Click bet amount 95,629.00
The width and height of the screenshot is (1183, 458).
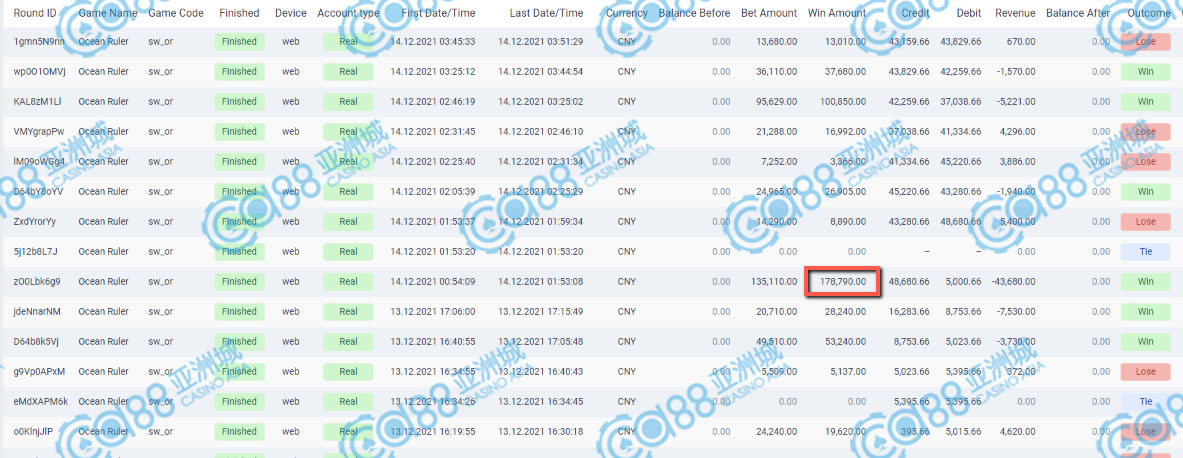776,101
